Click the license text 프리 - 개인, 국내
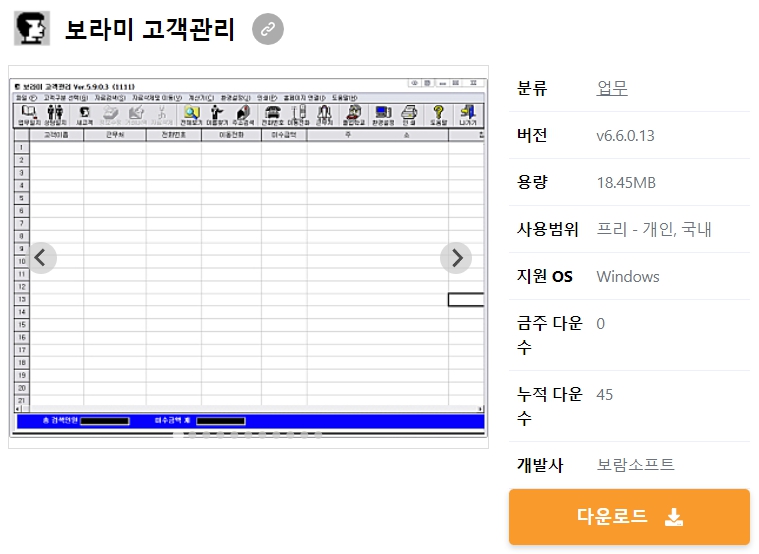Image resolution: width=759 pixels, height=554 pixels. pyautogui.click(x=654, y=229)
